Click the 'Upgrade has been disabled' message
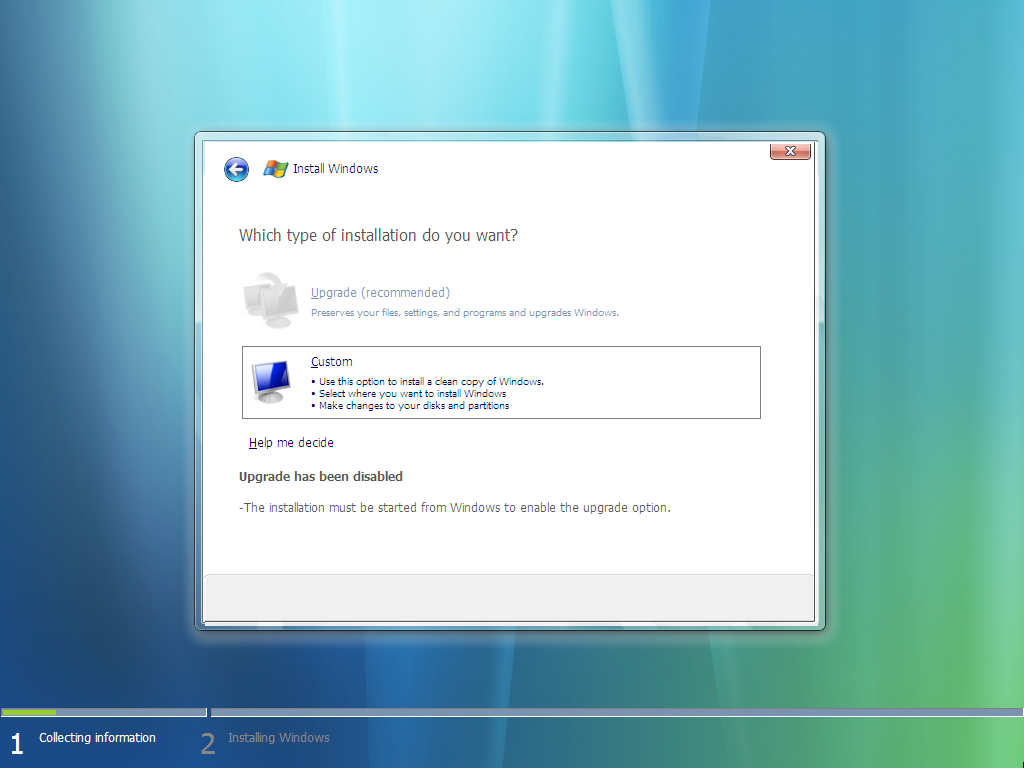 (x=321, y=477)
